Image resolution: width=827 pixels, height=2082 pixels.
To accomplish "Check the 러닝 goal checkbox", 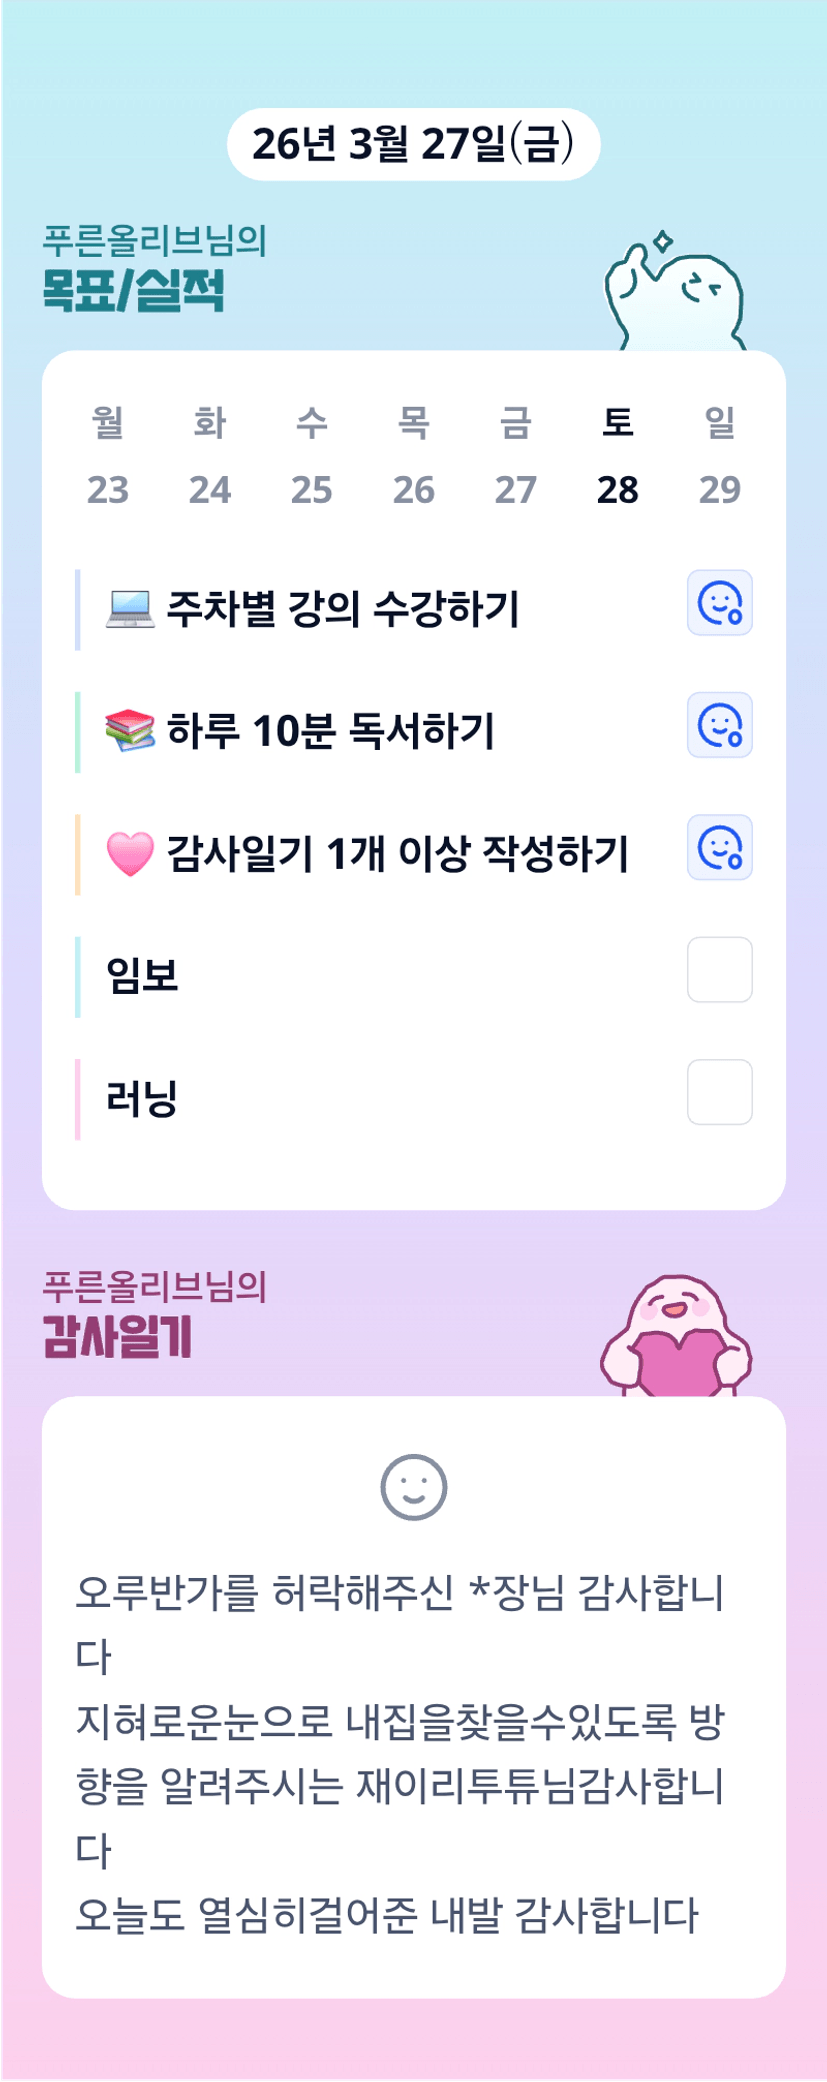I will [x=719, y=1092].
